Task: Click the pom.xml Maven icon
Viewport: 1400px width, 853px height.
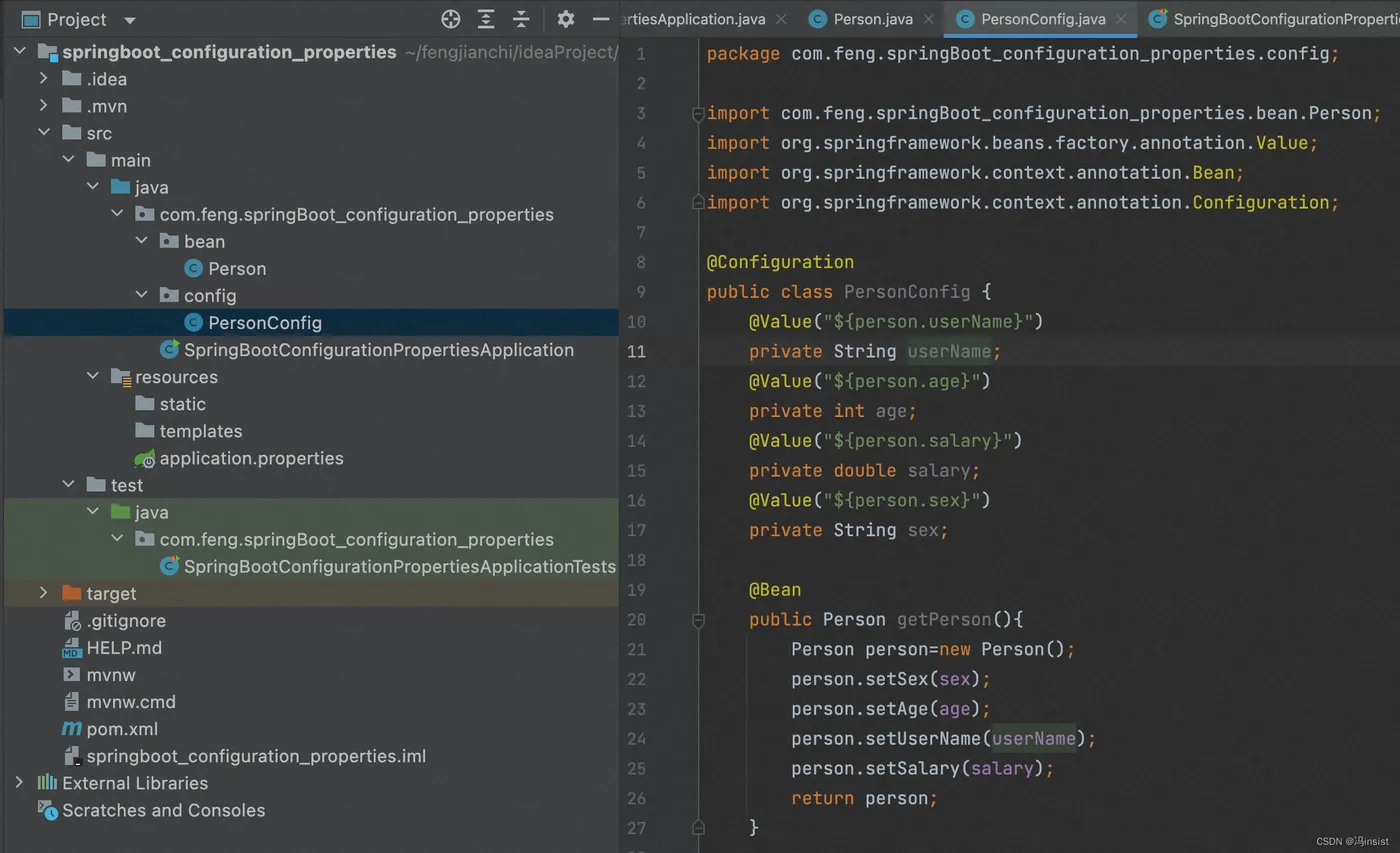Action: coord(72,728)
